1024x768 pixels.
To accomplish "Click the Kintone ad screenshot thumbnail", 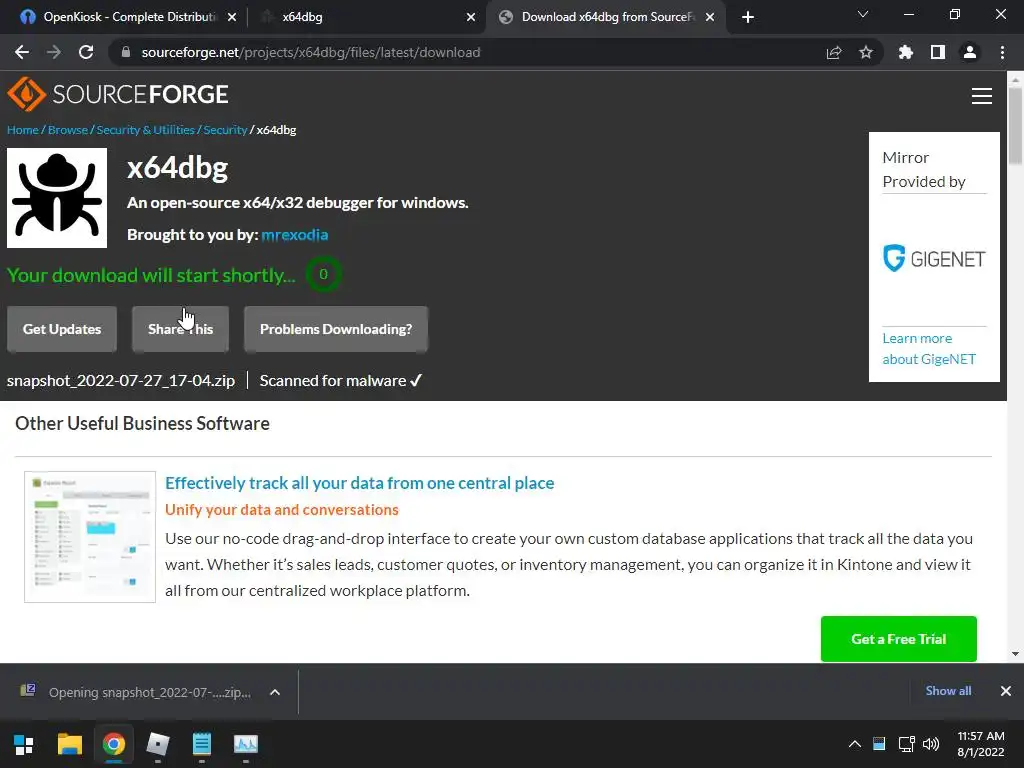I will point(90,537).
